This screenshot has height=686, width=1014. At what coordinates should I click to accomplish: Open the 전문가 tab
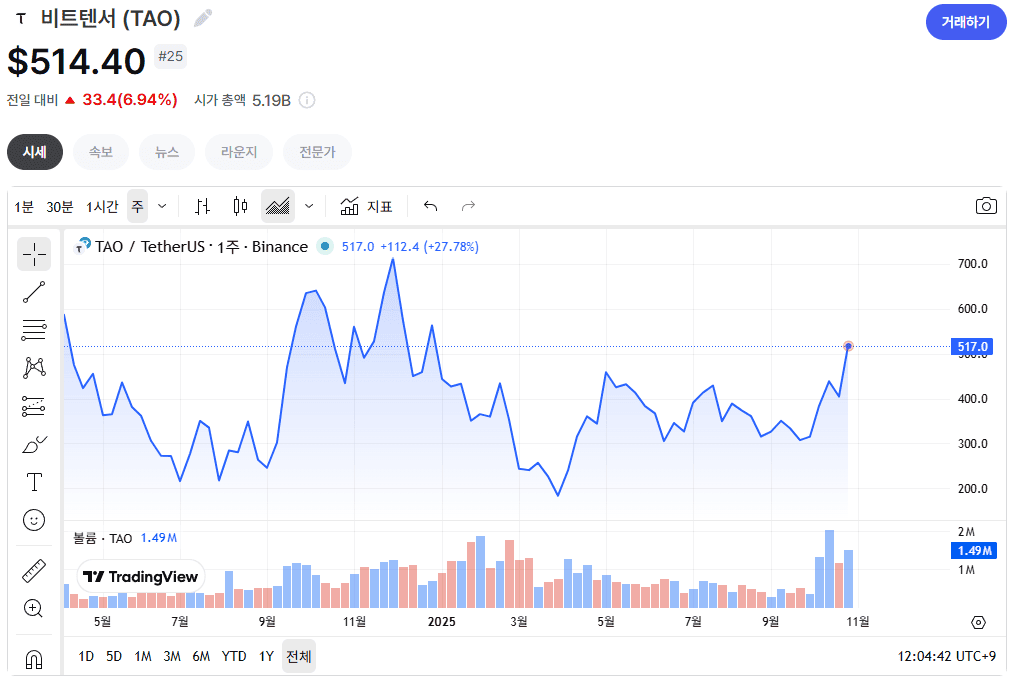[317, 152]
